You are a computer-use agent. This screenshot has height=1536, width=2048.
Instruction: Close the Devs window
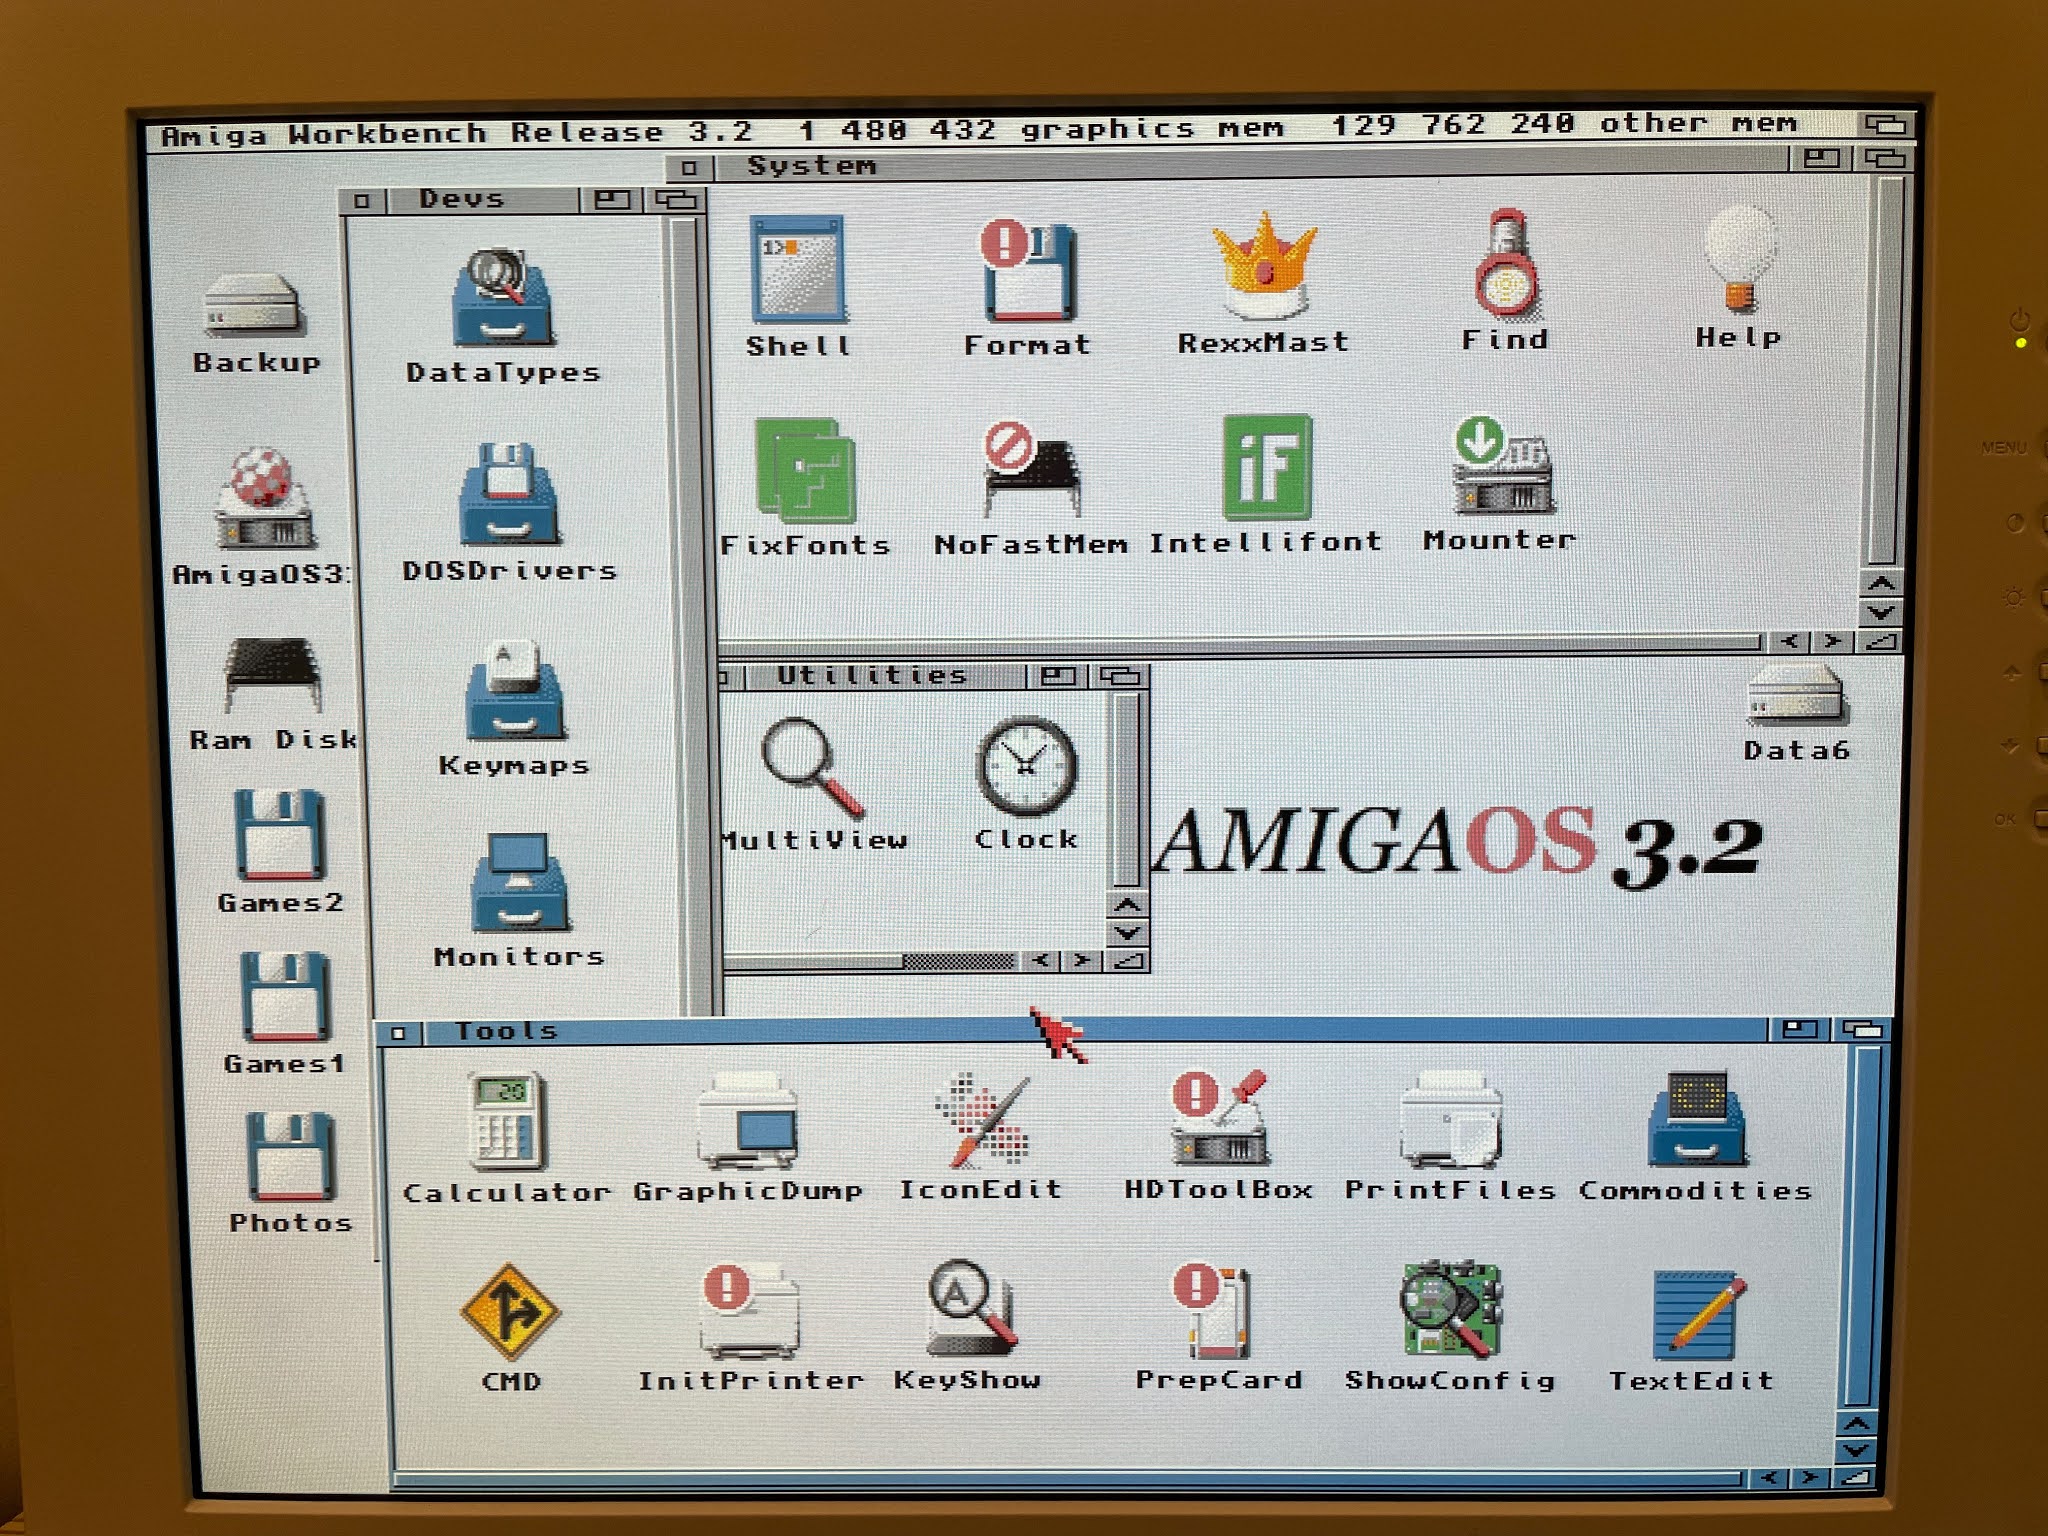363,201
